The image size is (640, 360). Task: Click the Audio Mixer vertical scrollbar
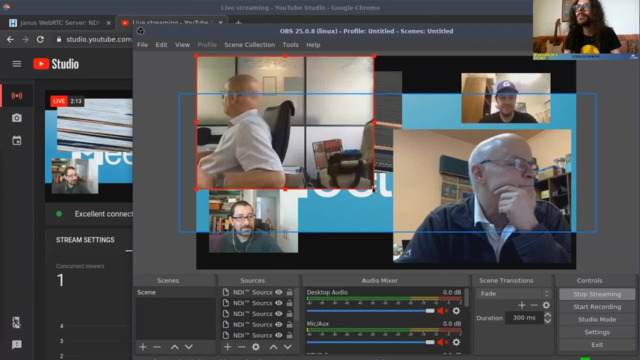point(466,298)
